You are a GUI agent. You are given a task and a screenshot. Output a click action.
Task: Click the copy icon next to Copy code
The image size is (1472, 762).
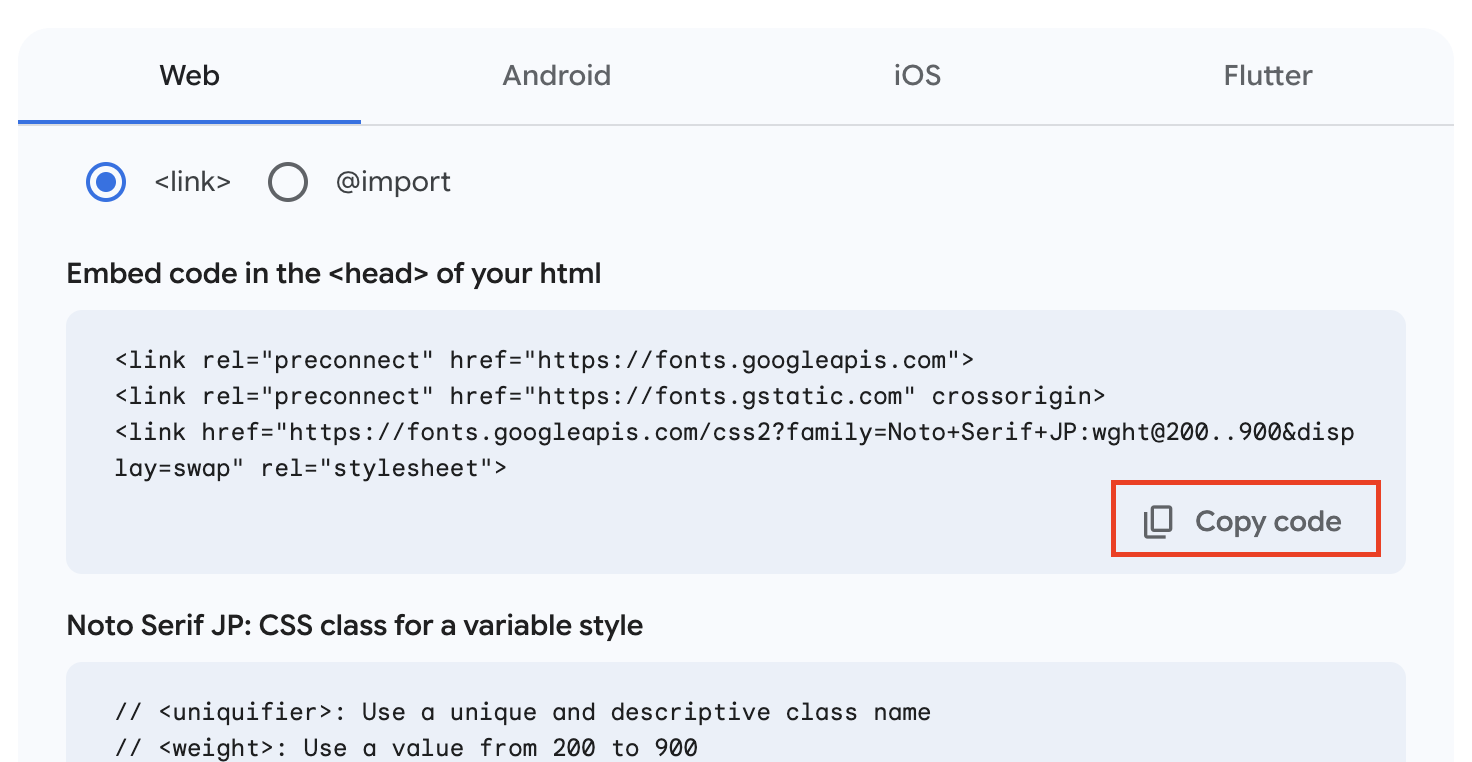pyautogui.click(x=1158, y=522)
